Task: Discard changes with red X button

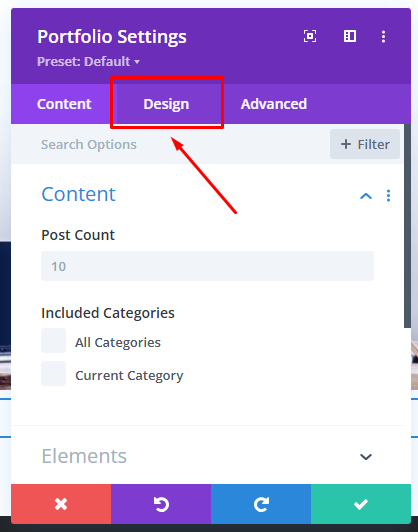Action: coord(61,504)
